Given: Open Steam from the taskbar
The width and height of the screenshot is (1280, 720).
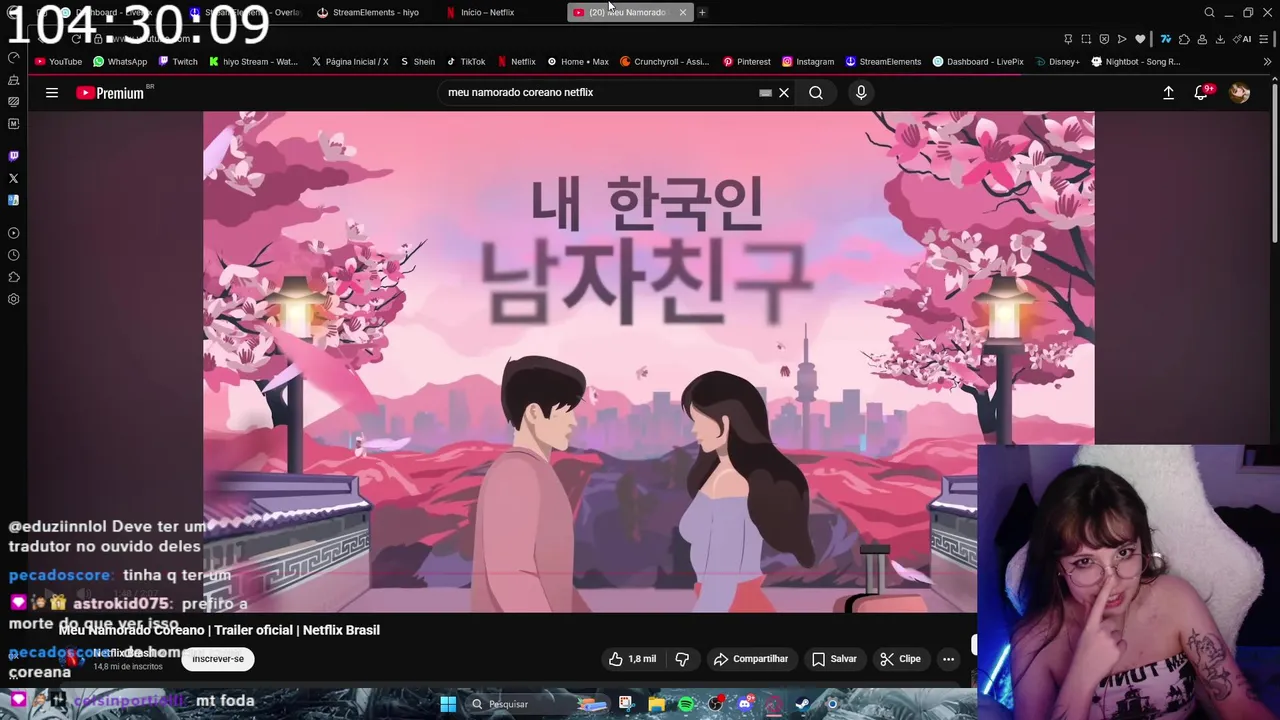Looking at the screenshot, I should [802, 704].
